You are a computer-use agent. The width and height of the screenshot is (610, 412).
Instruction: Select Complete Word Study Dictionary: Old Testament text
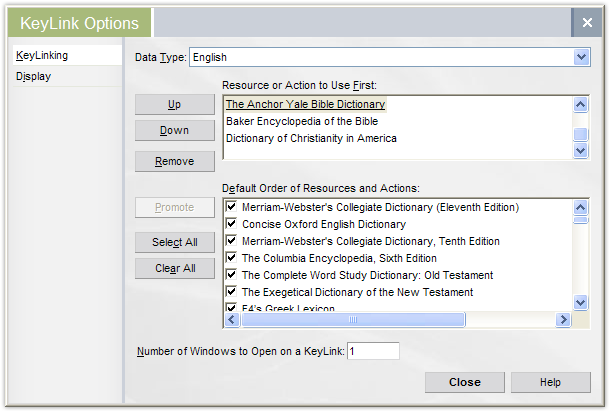coord(367,275)
